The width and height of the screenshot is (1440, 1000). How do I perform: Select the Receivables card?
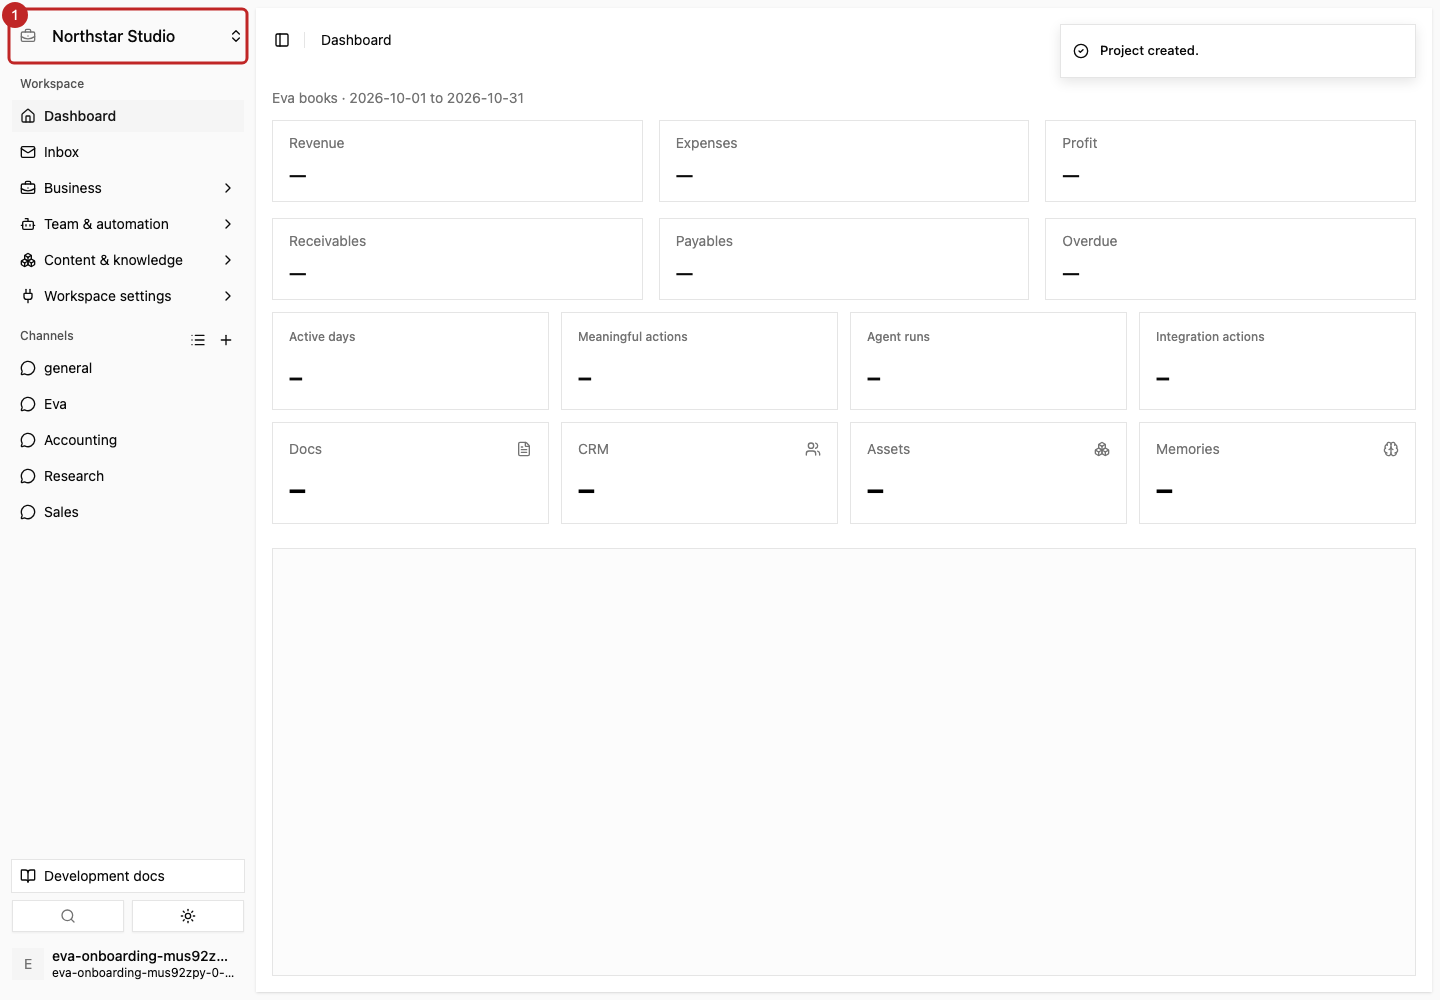(457, 259)
